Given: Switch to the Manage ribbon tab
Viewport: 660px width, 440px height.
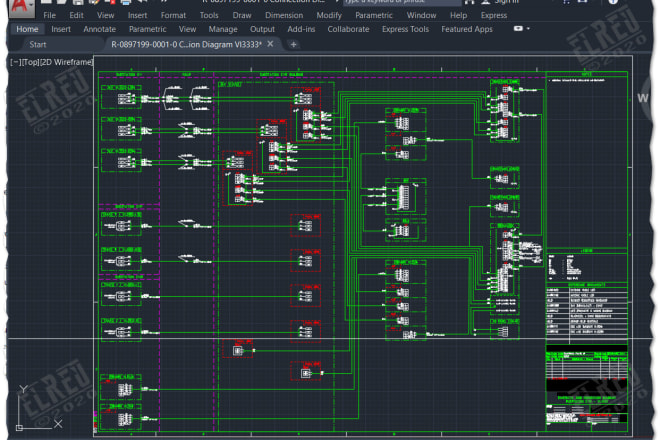Looking at the screenshot, I should [223, 29].
